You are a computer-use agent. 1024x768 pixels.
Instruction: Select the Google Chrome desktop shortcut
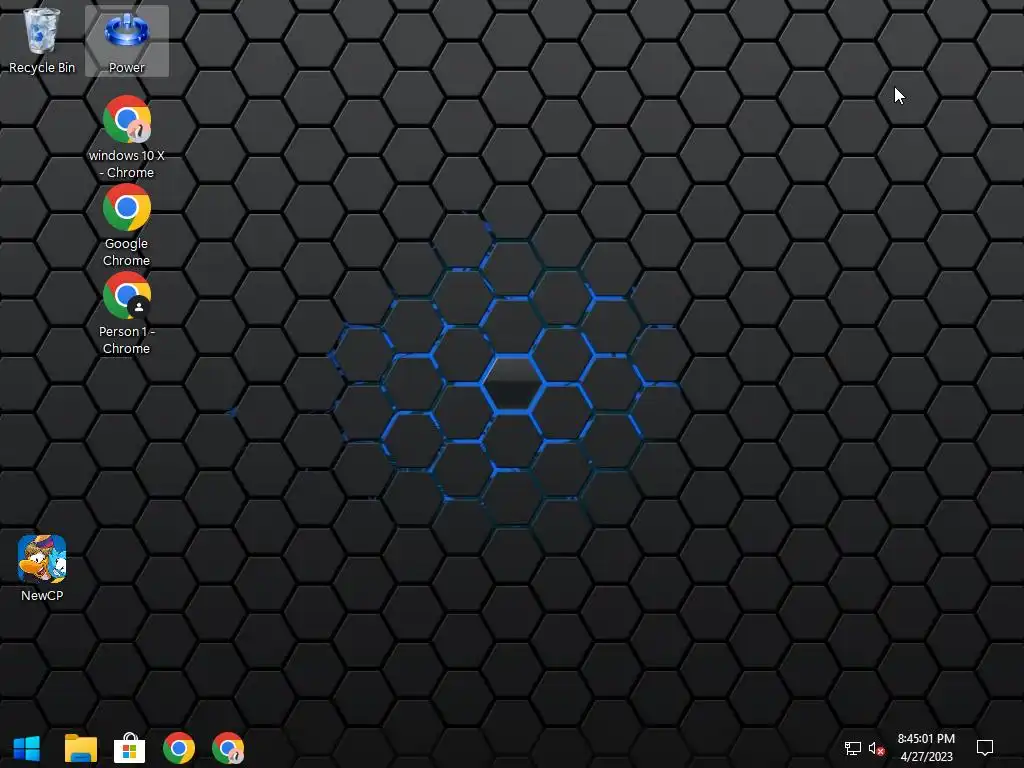coord(127,225)
